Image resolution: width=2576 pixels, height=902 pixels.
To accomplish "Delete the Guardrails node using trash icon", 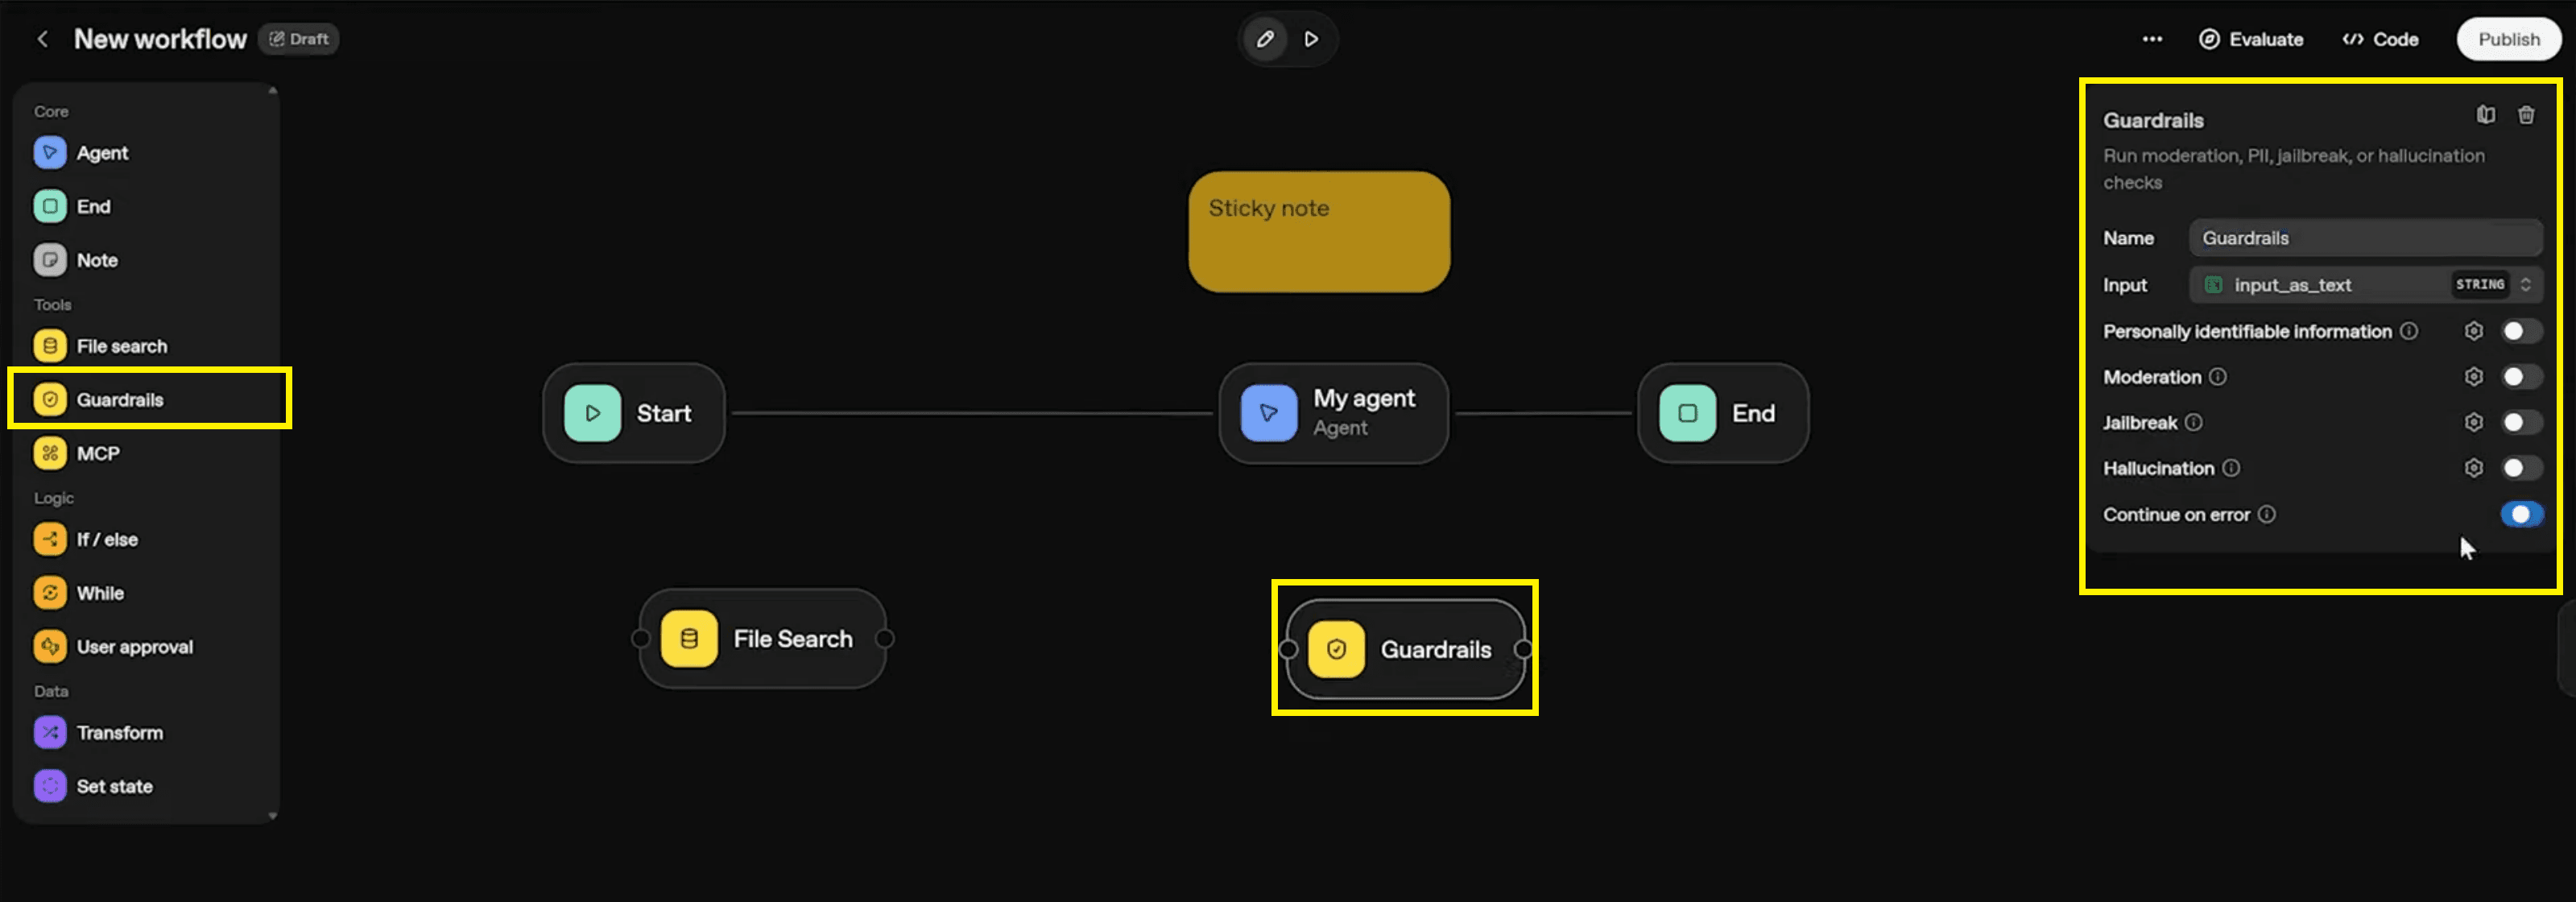I will pos(2525,115).
